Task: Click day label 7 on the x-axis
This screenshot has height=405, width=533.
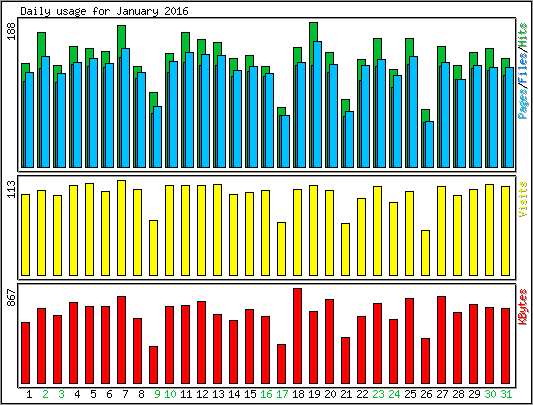Action: click(125, 394)
